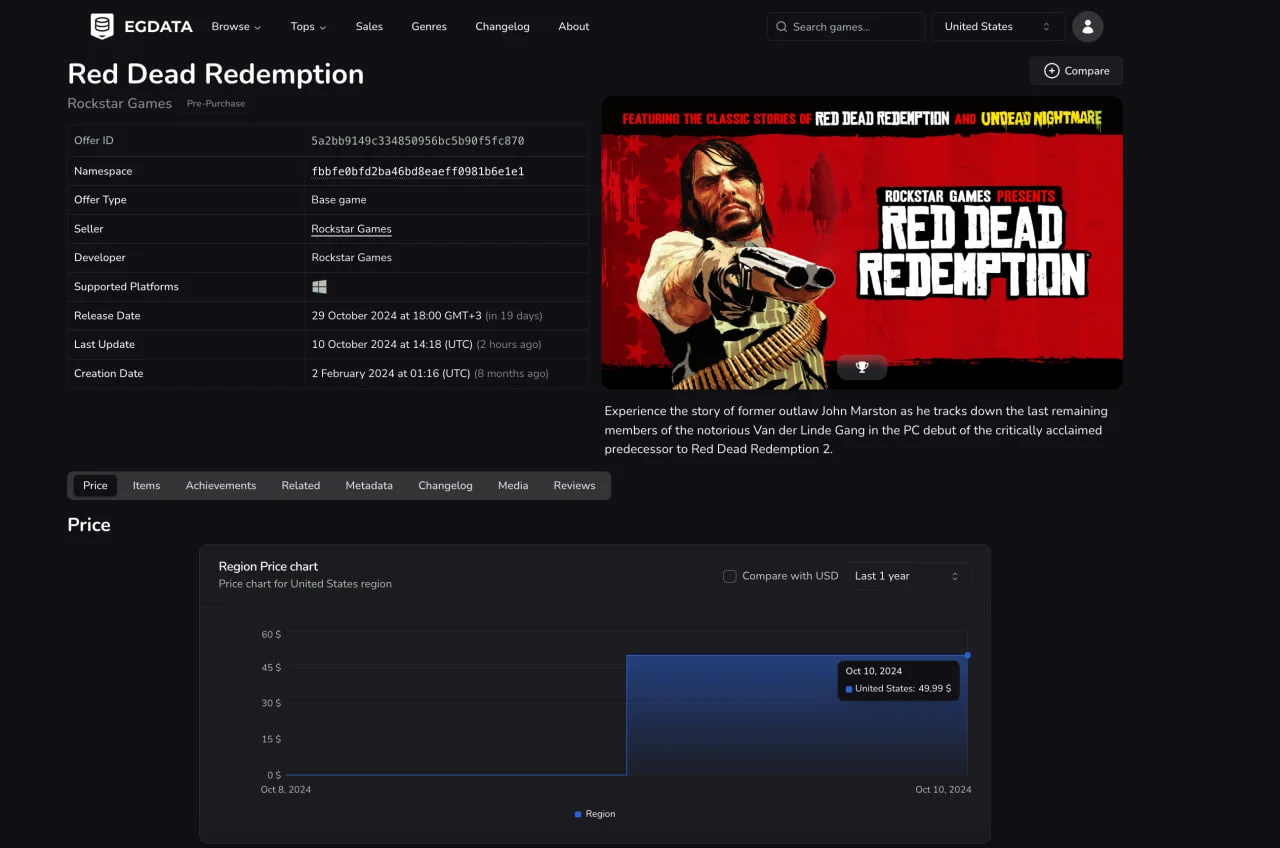
Task: Click the Windows platform icon
Action: (x=319, y=287)
